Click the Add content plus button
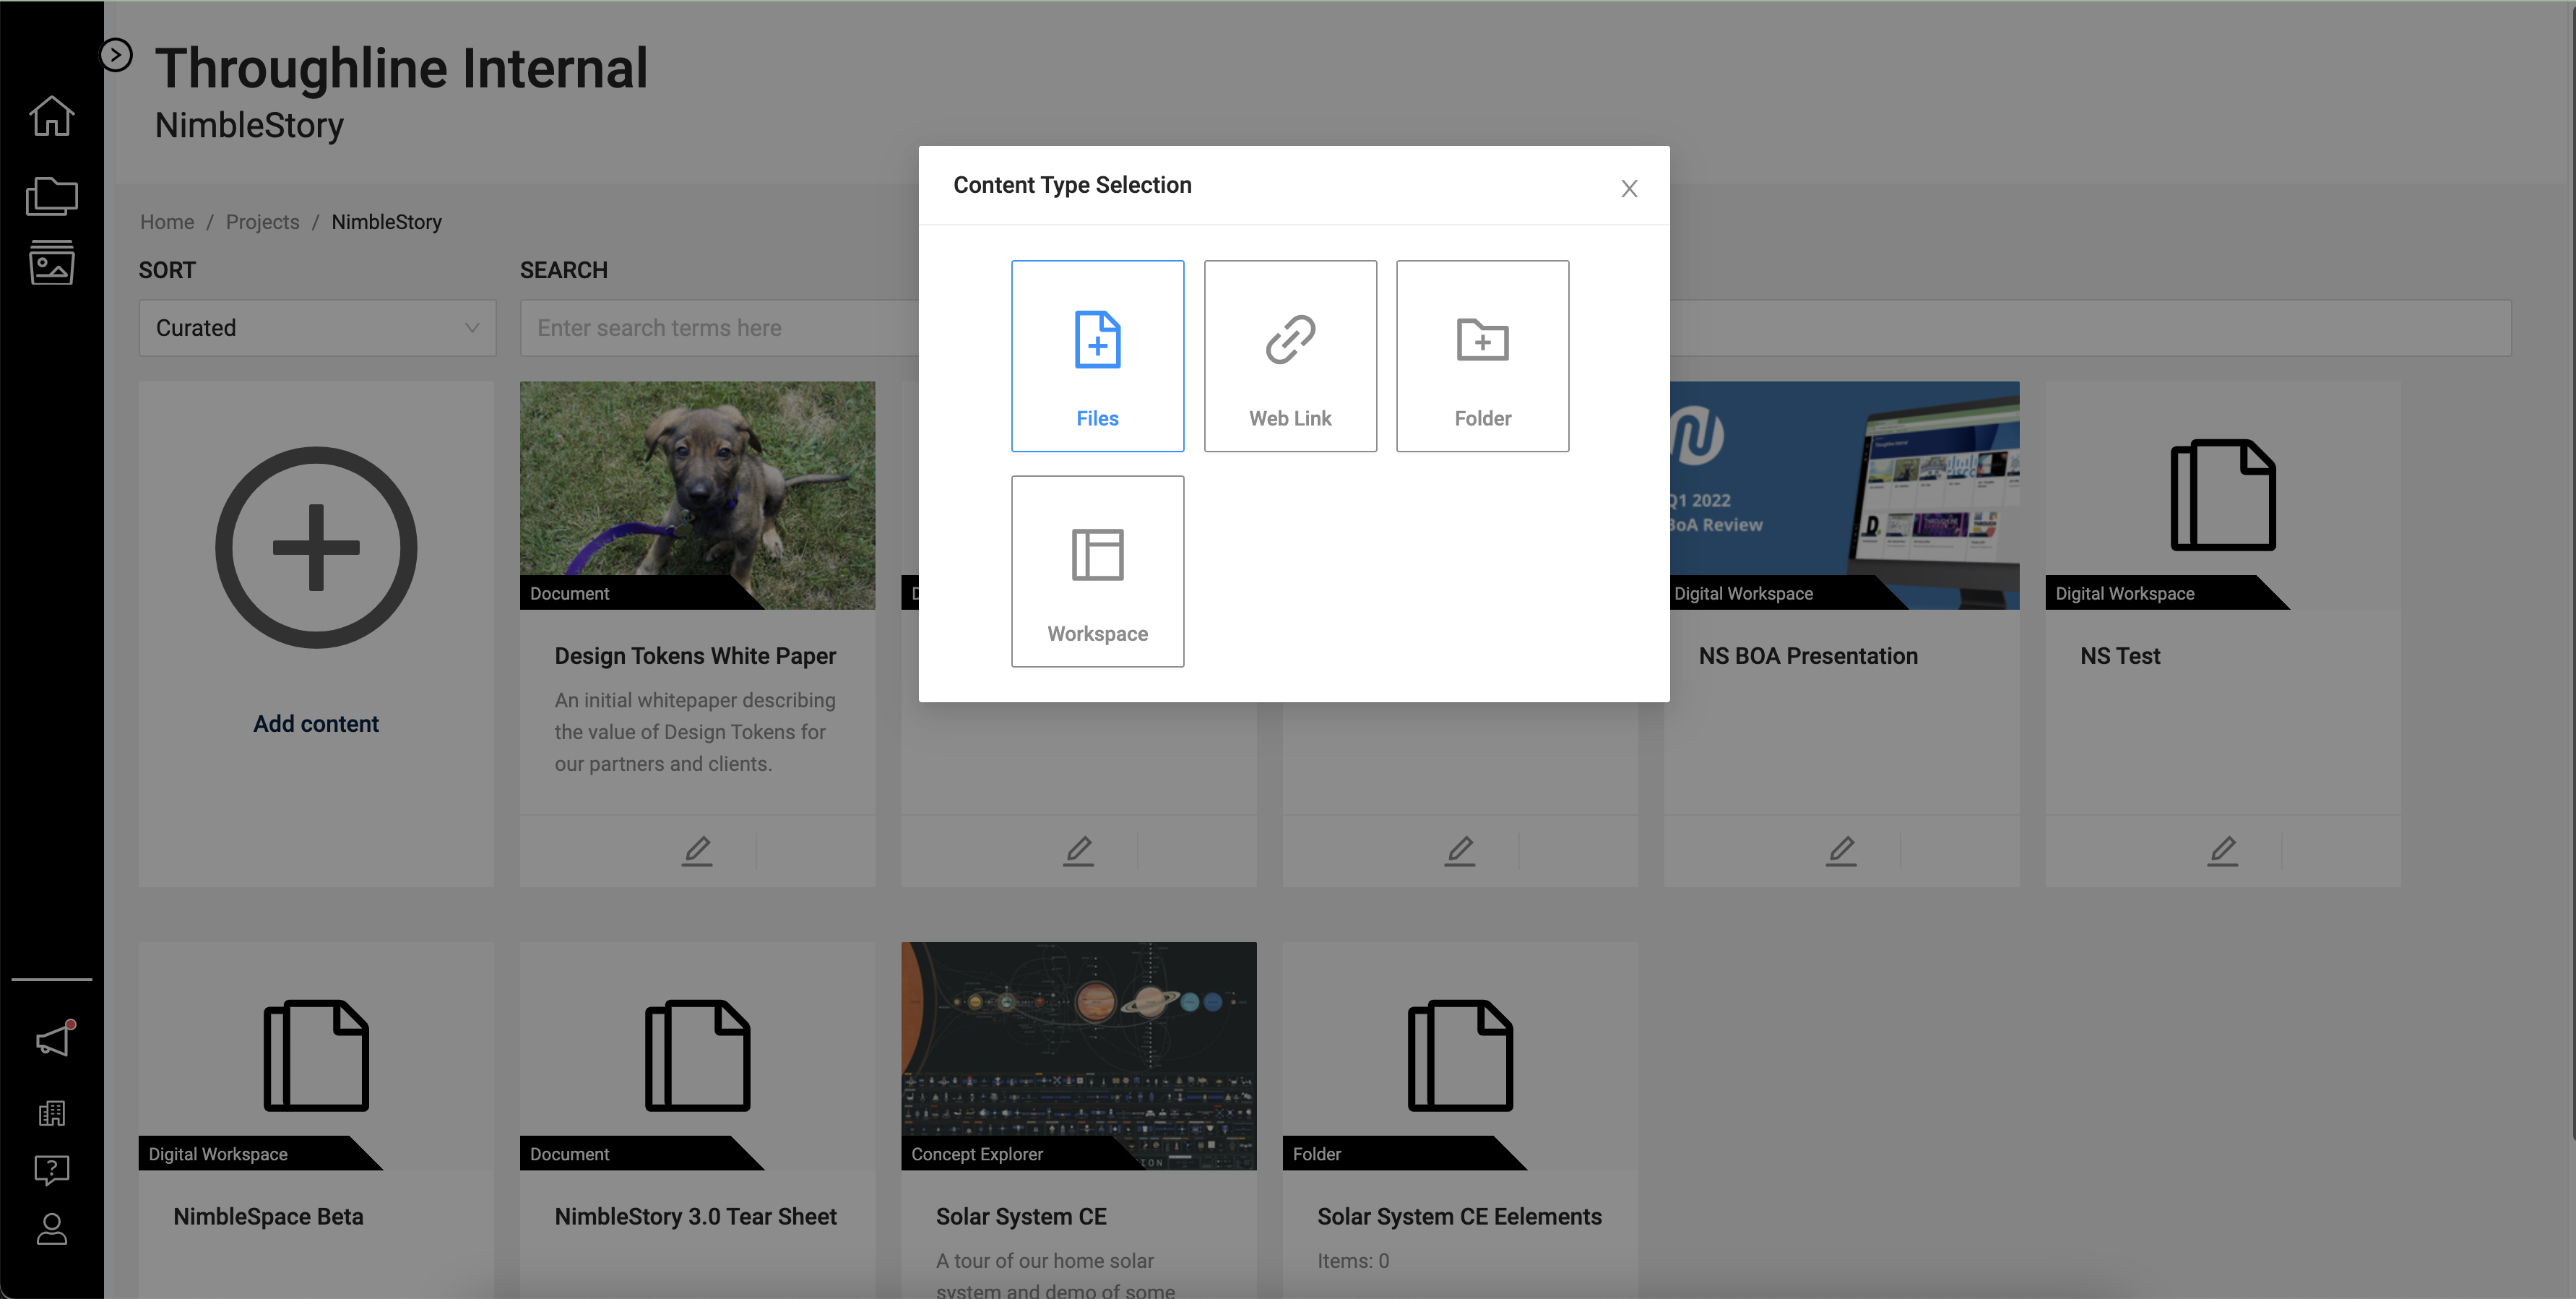This screenshot has height=1299, width=2576. coord(316,548)
